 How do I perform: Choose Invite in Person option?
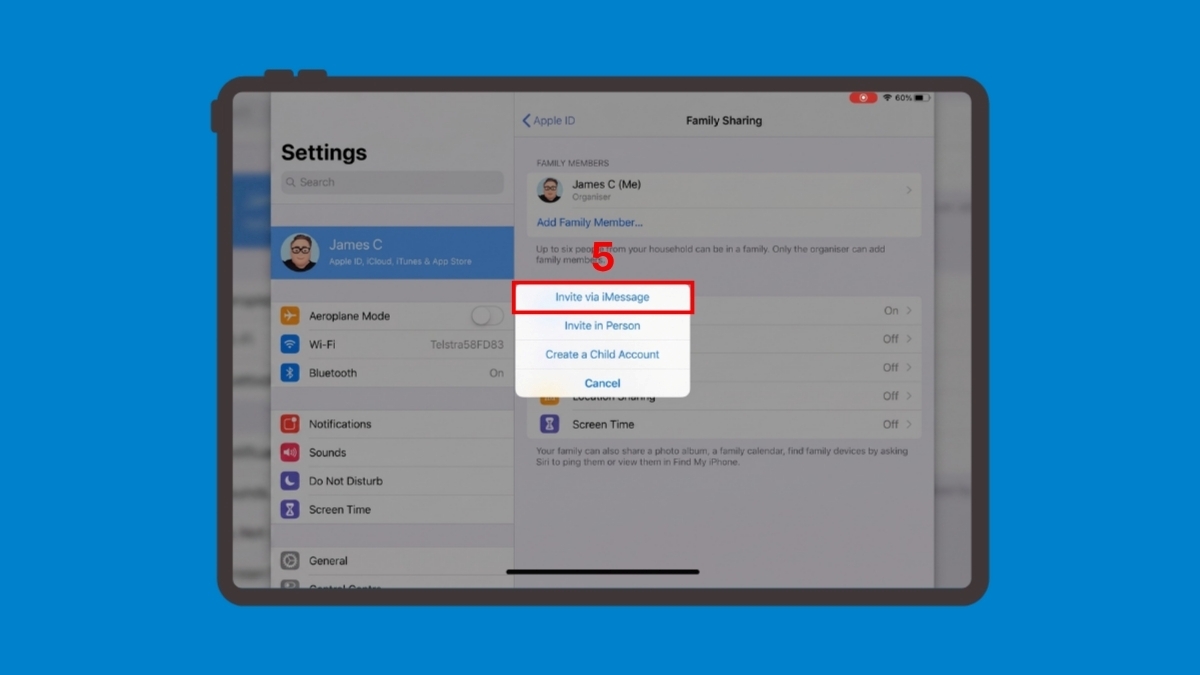coord(602,326)
